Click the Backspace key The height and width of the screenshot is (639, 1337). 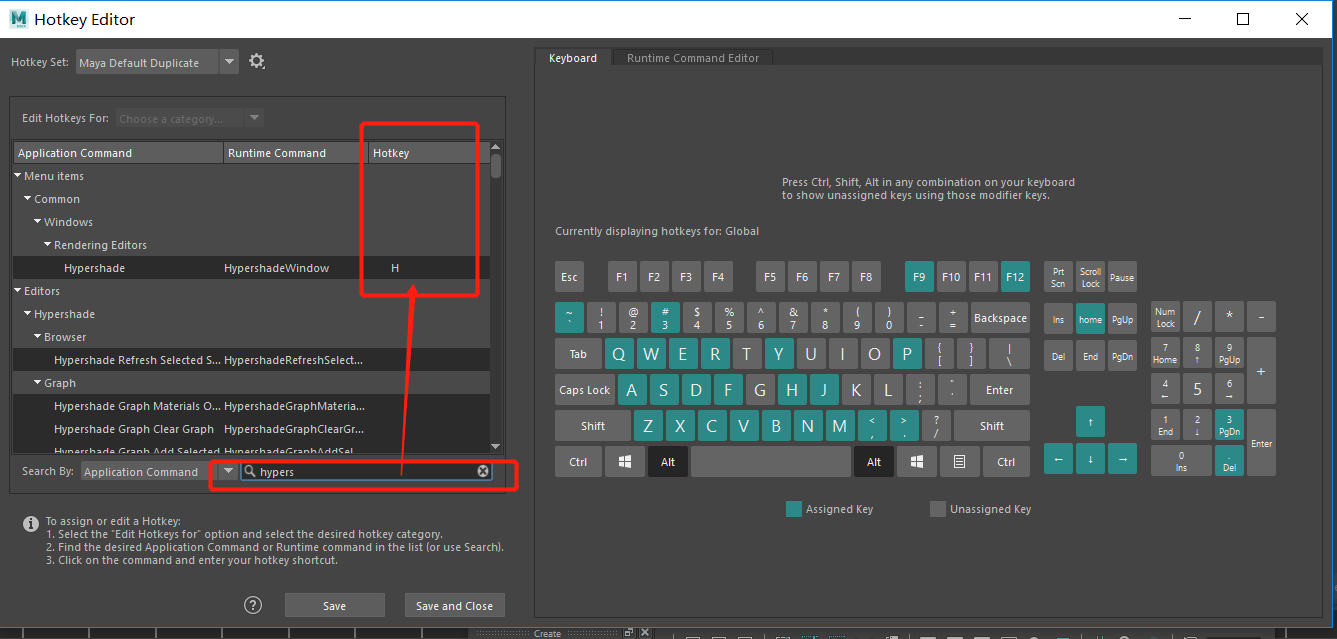click(1000, 318)
